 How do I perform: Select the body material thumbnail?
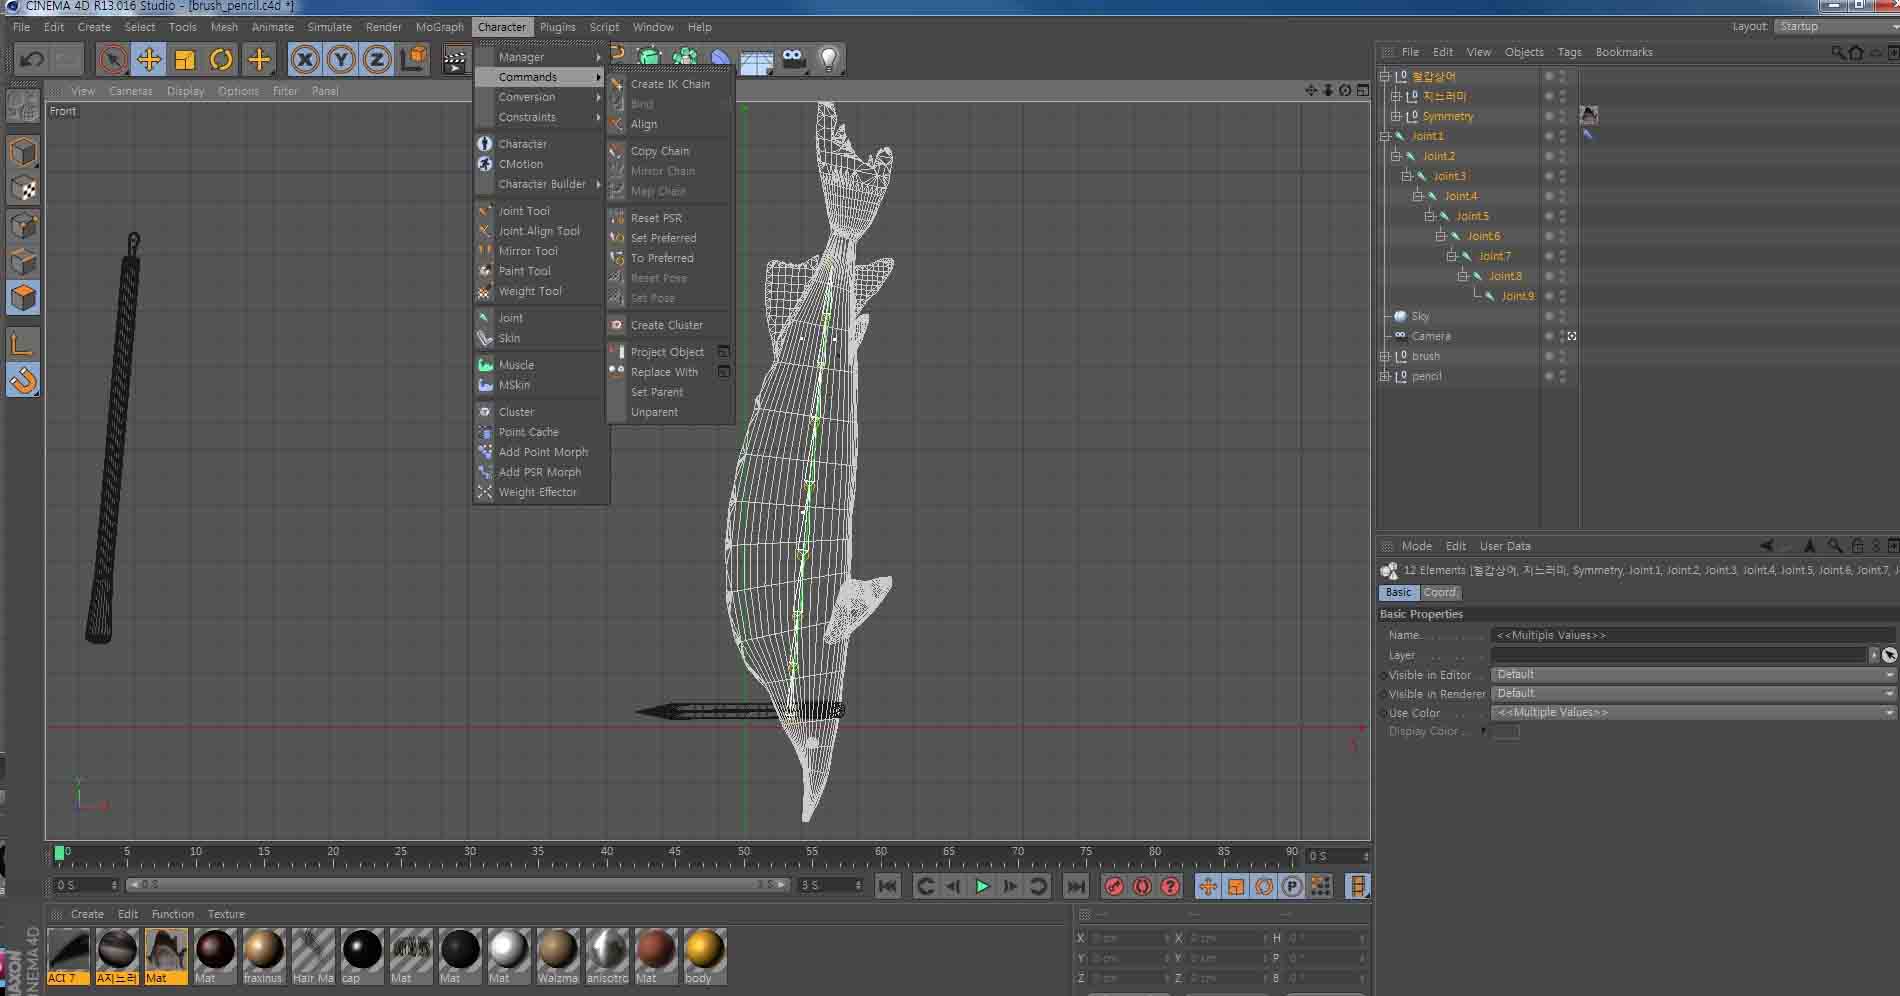pyautogui.click(x=704, y=950)
